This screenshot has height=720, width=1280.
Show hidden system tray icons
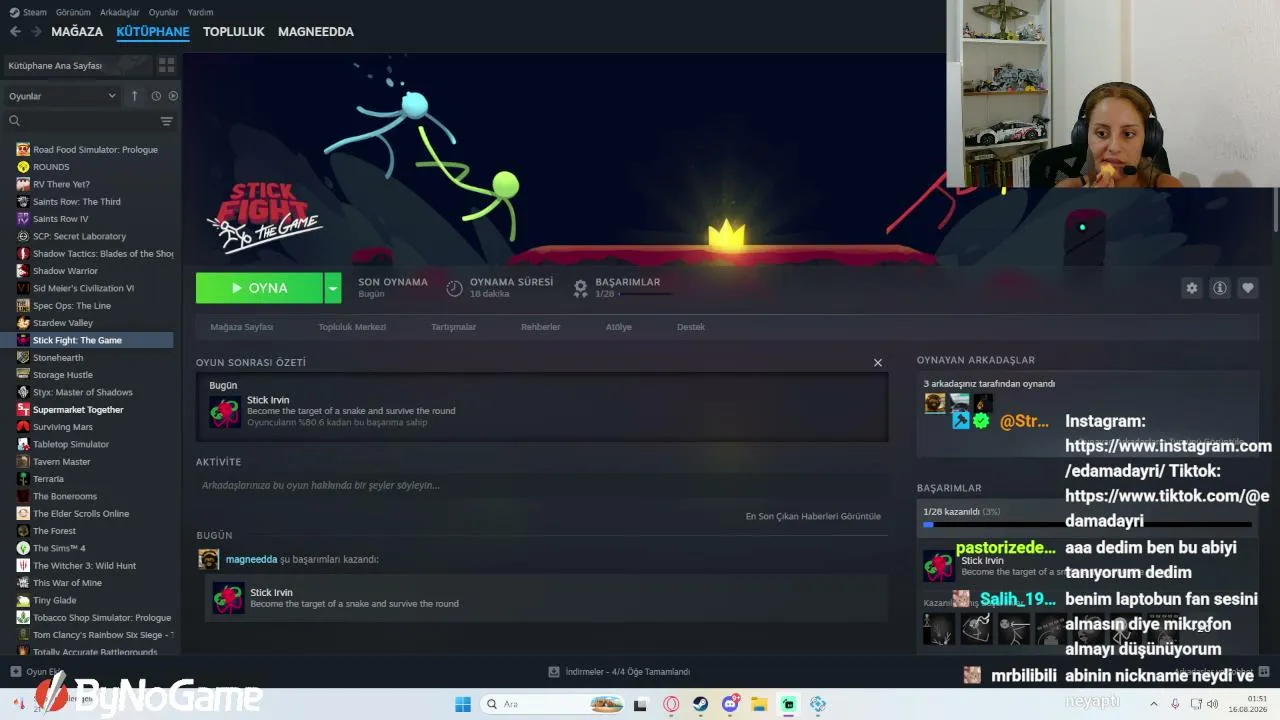coord(1155,704)
